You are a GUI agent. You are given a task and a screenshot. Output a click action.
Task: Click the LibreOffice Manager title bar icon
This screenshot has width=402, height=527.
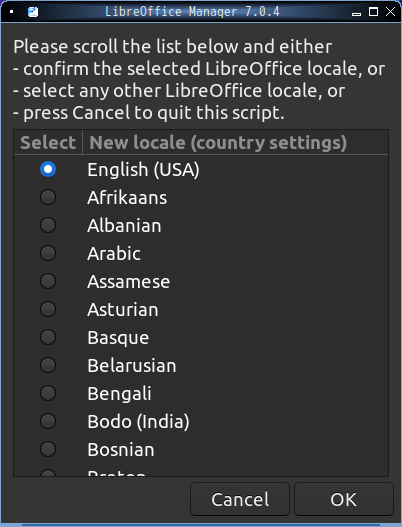[33, 12]
